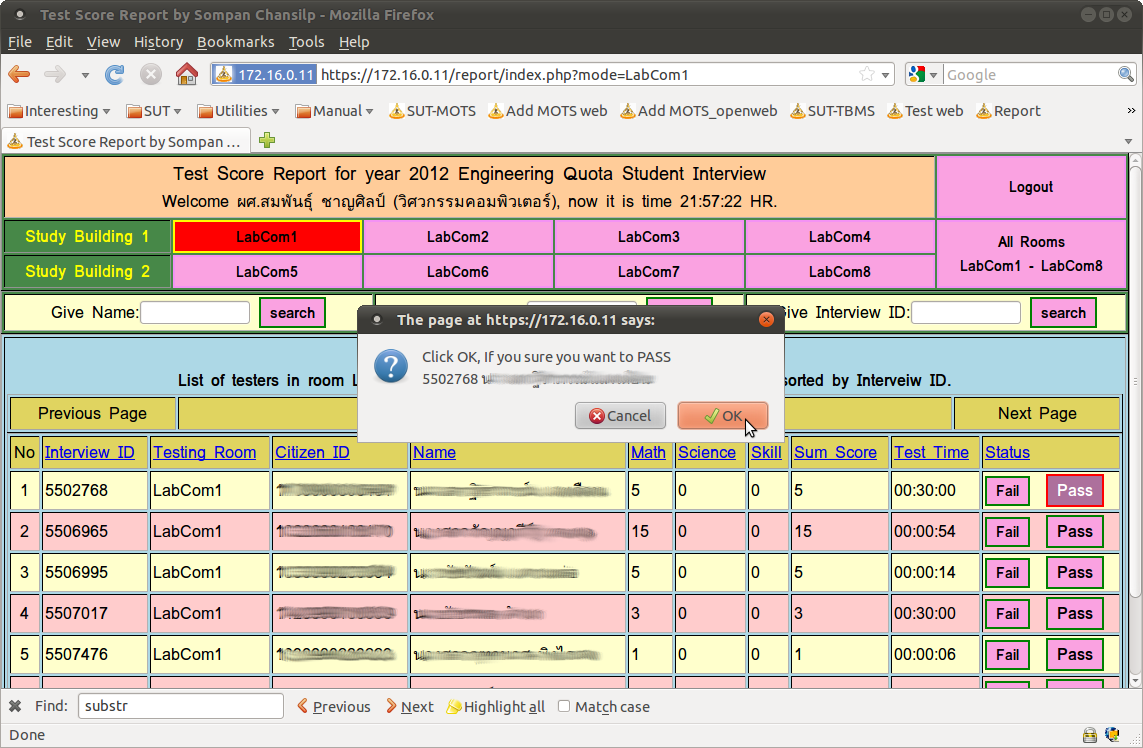Go to Previous Page
The height and width of the screenshot is (748, 1143).
[93, 413]
